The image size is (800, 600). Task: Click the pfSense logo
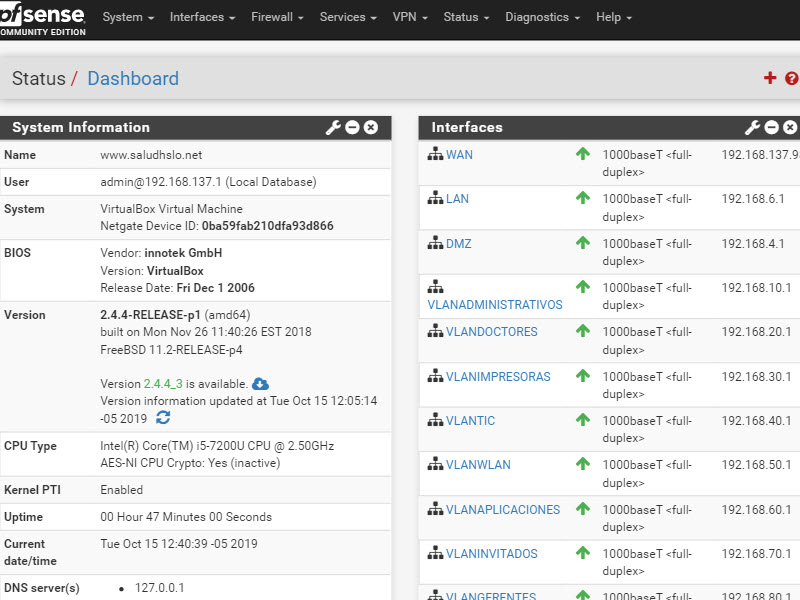43,19
